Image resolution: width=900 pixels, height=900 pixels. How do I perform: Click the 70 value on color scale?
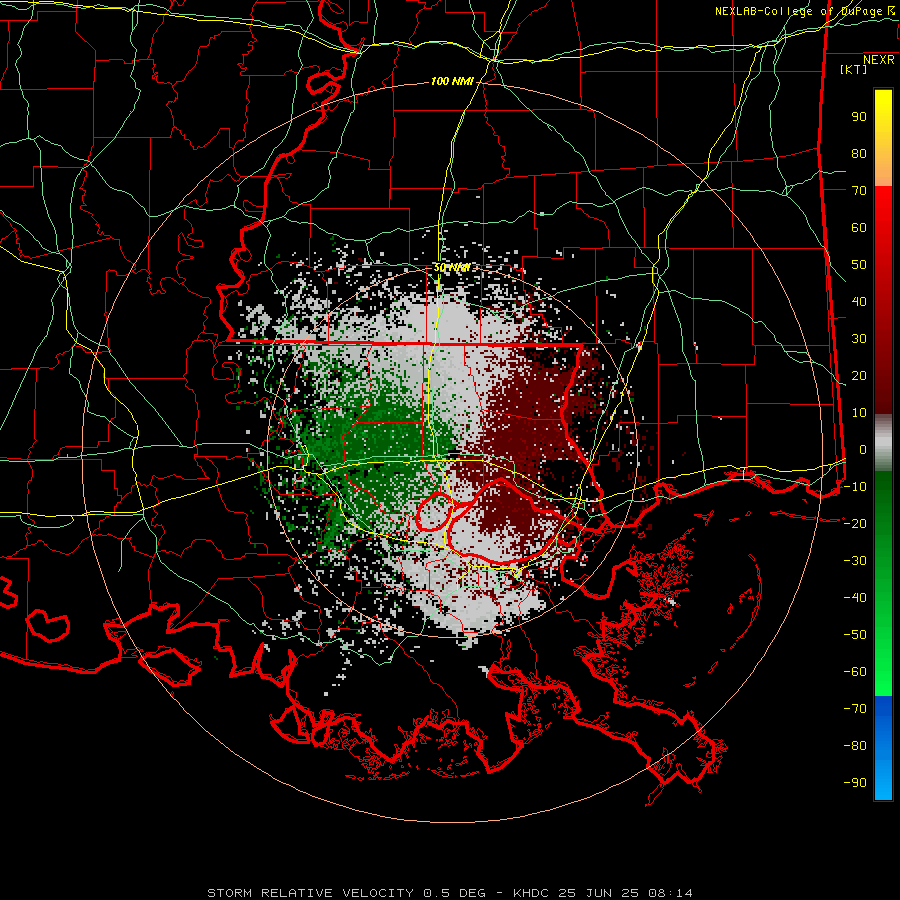(x=859, y=191)
